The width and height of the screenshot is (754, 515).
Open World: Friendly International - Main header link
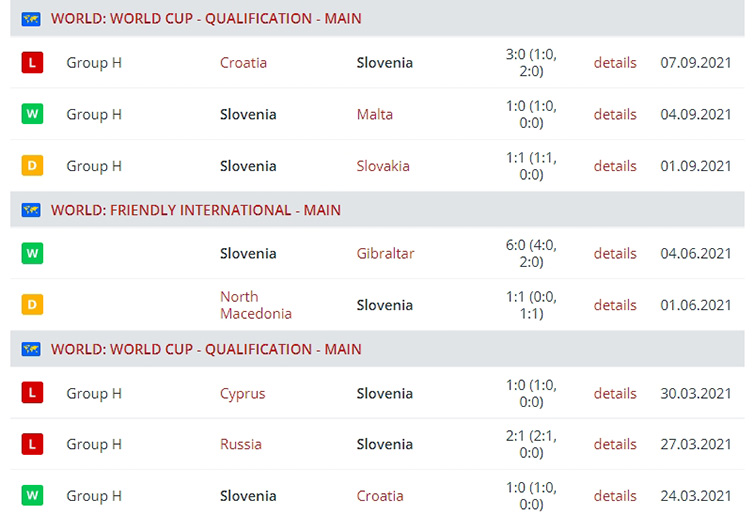(x=196, y=210)
